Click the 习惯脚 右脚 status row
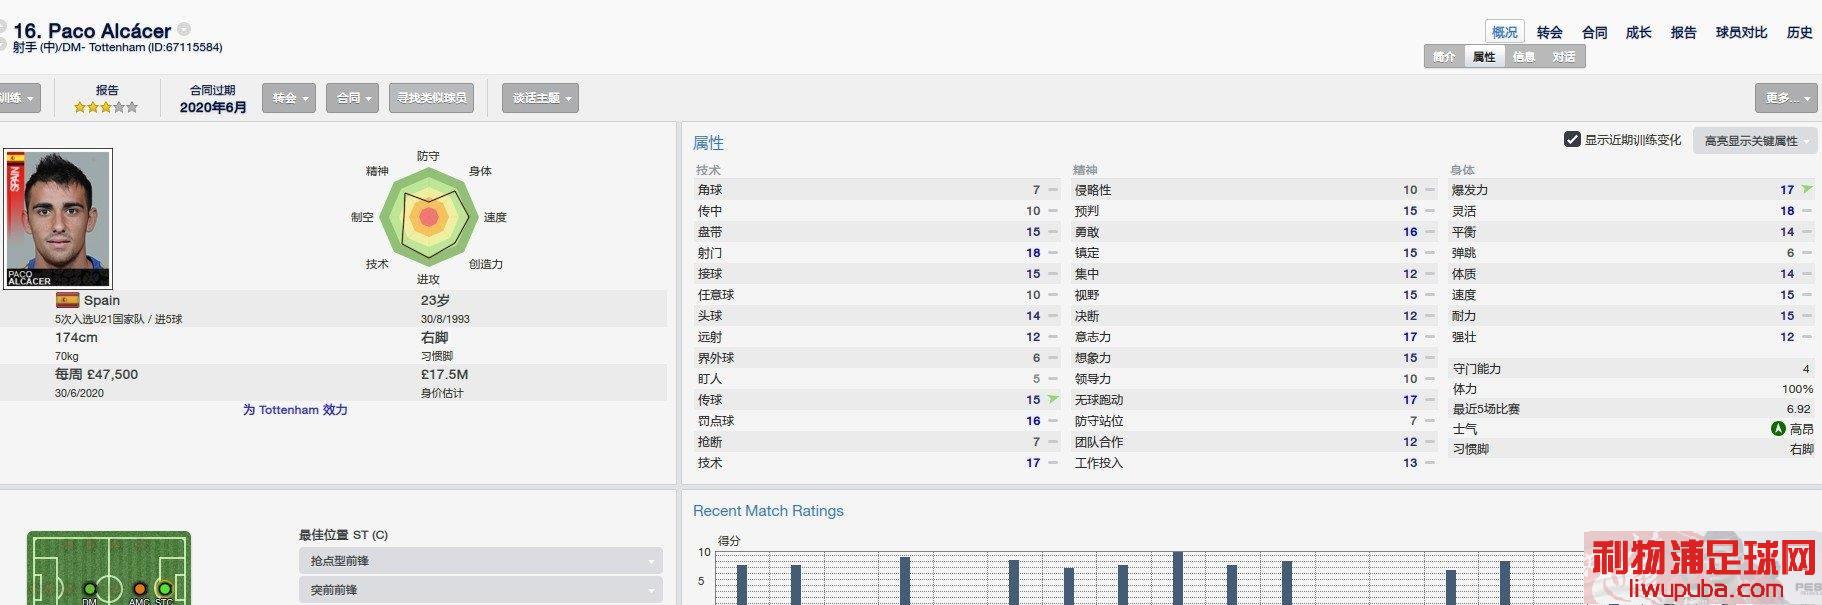Screen dimensions: 1822x605 click(x=1632, y=449)
